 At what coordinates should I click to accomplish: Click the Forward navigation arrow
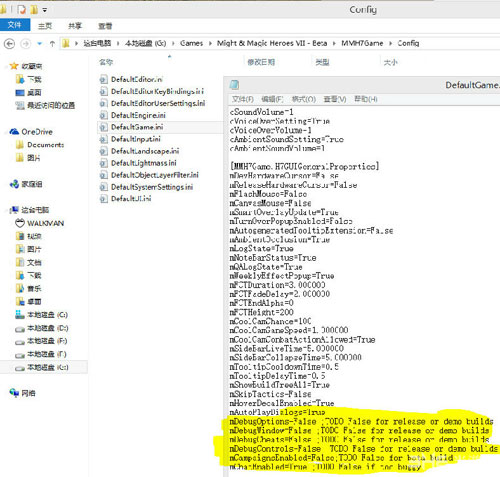point(25,44)
